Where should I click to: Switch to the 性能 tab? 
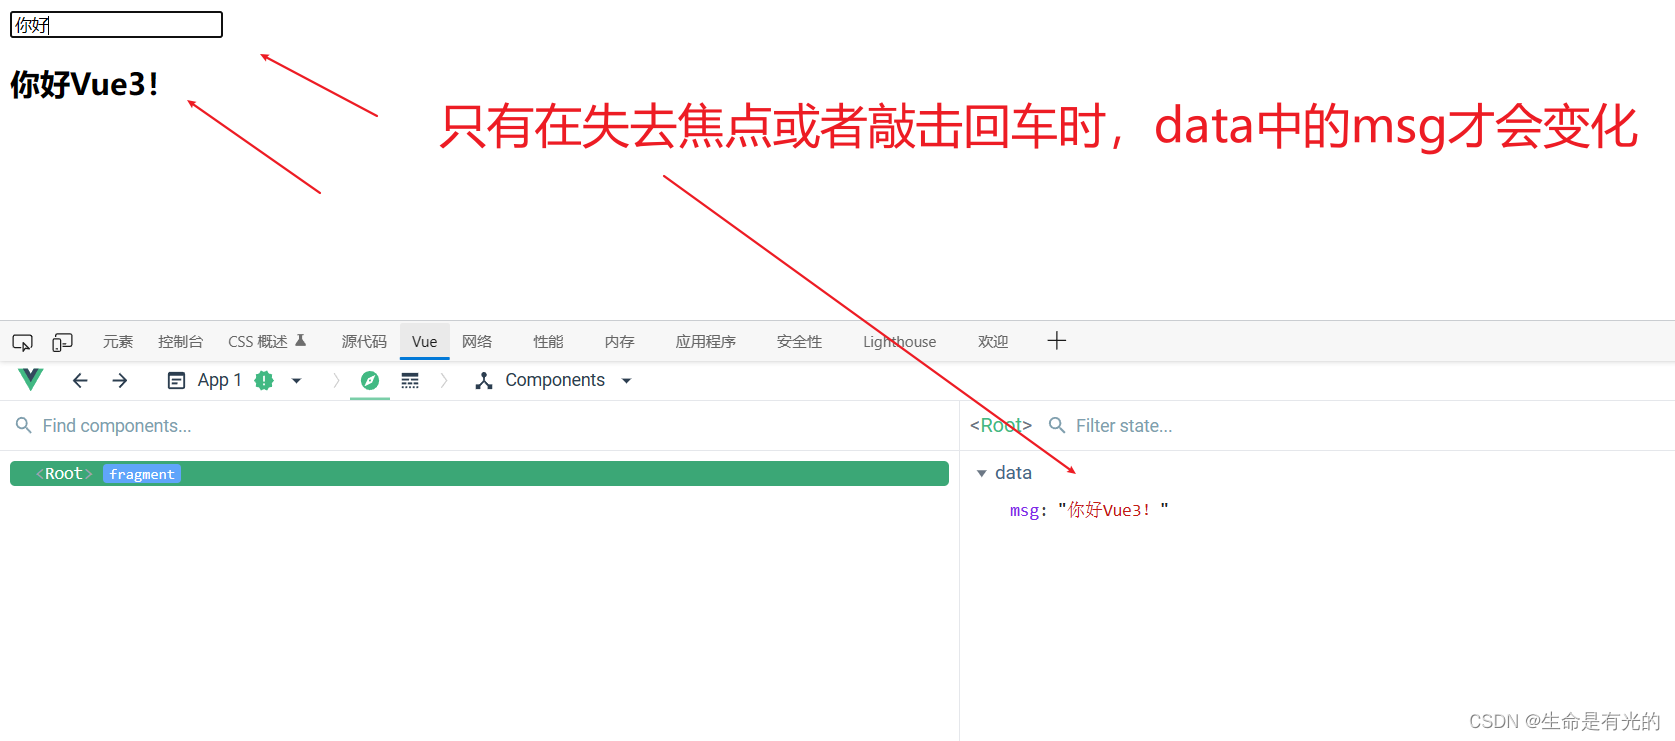(x=548, y=342)
